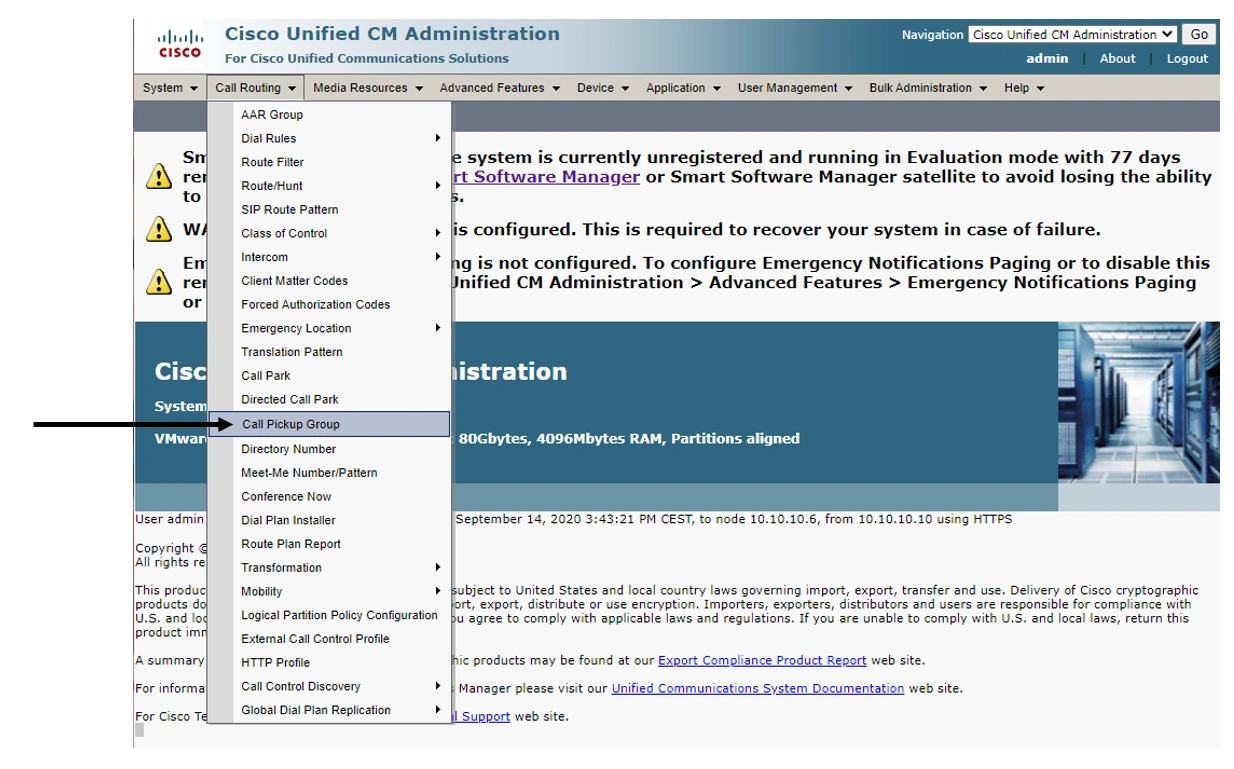Click the Support web site link
1234x769 pixels.
[x=482, y=716]
